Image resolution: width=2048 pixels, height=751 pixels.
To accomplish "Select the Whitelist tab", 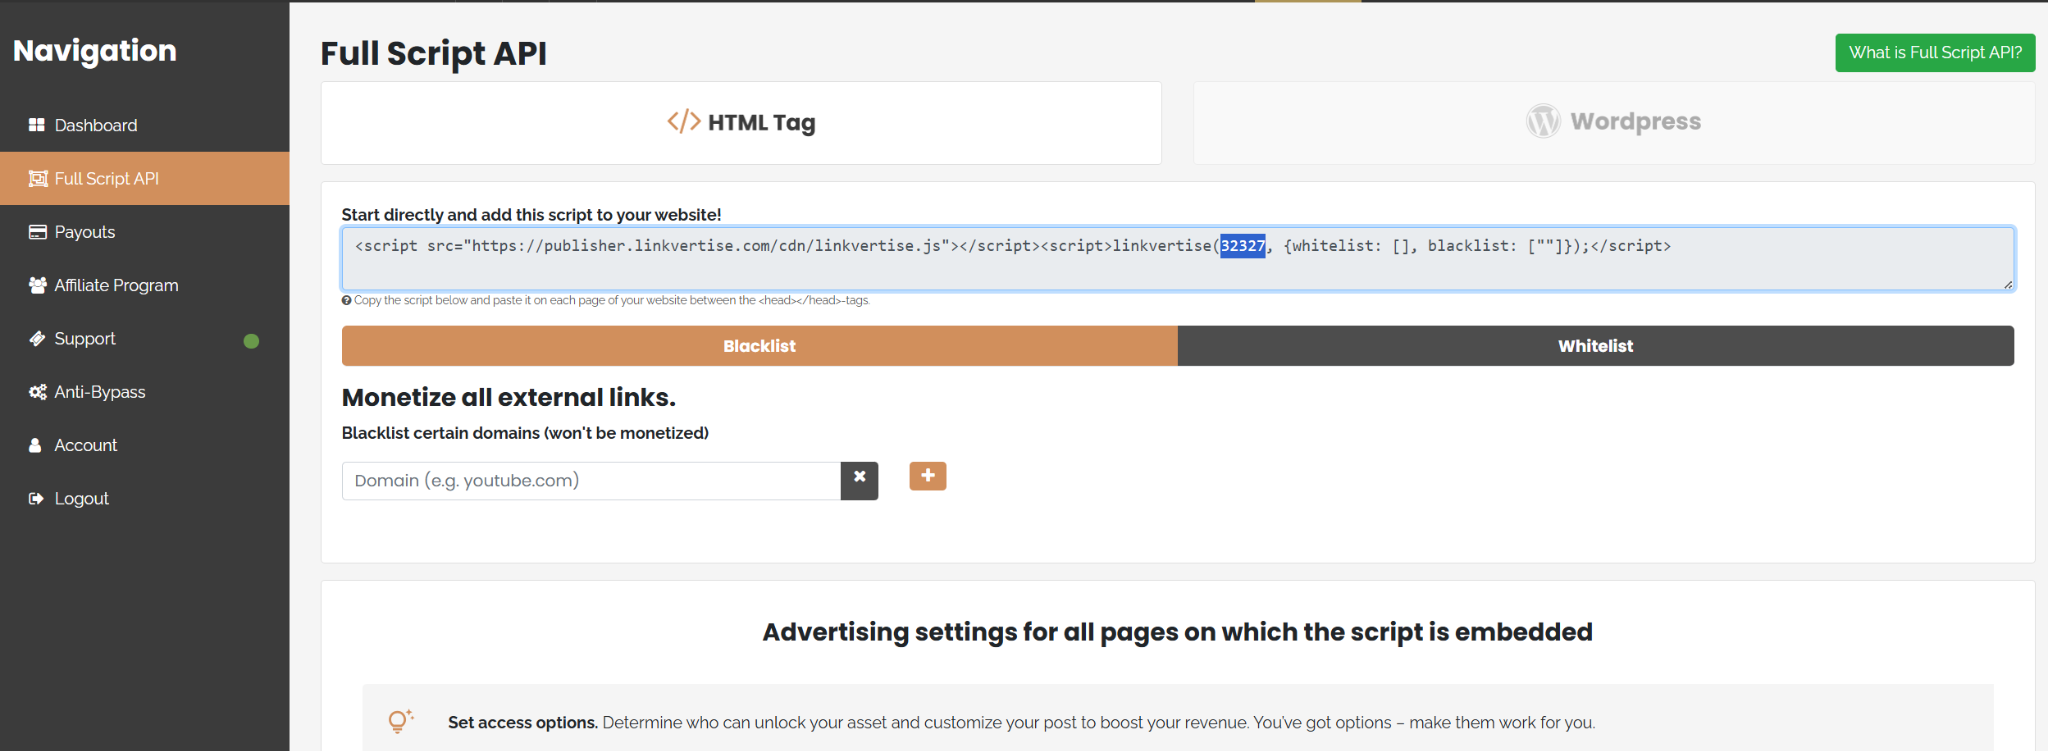I will (1595, 346).
